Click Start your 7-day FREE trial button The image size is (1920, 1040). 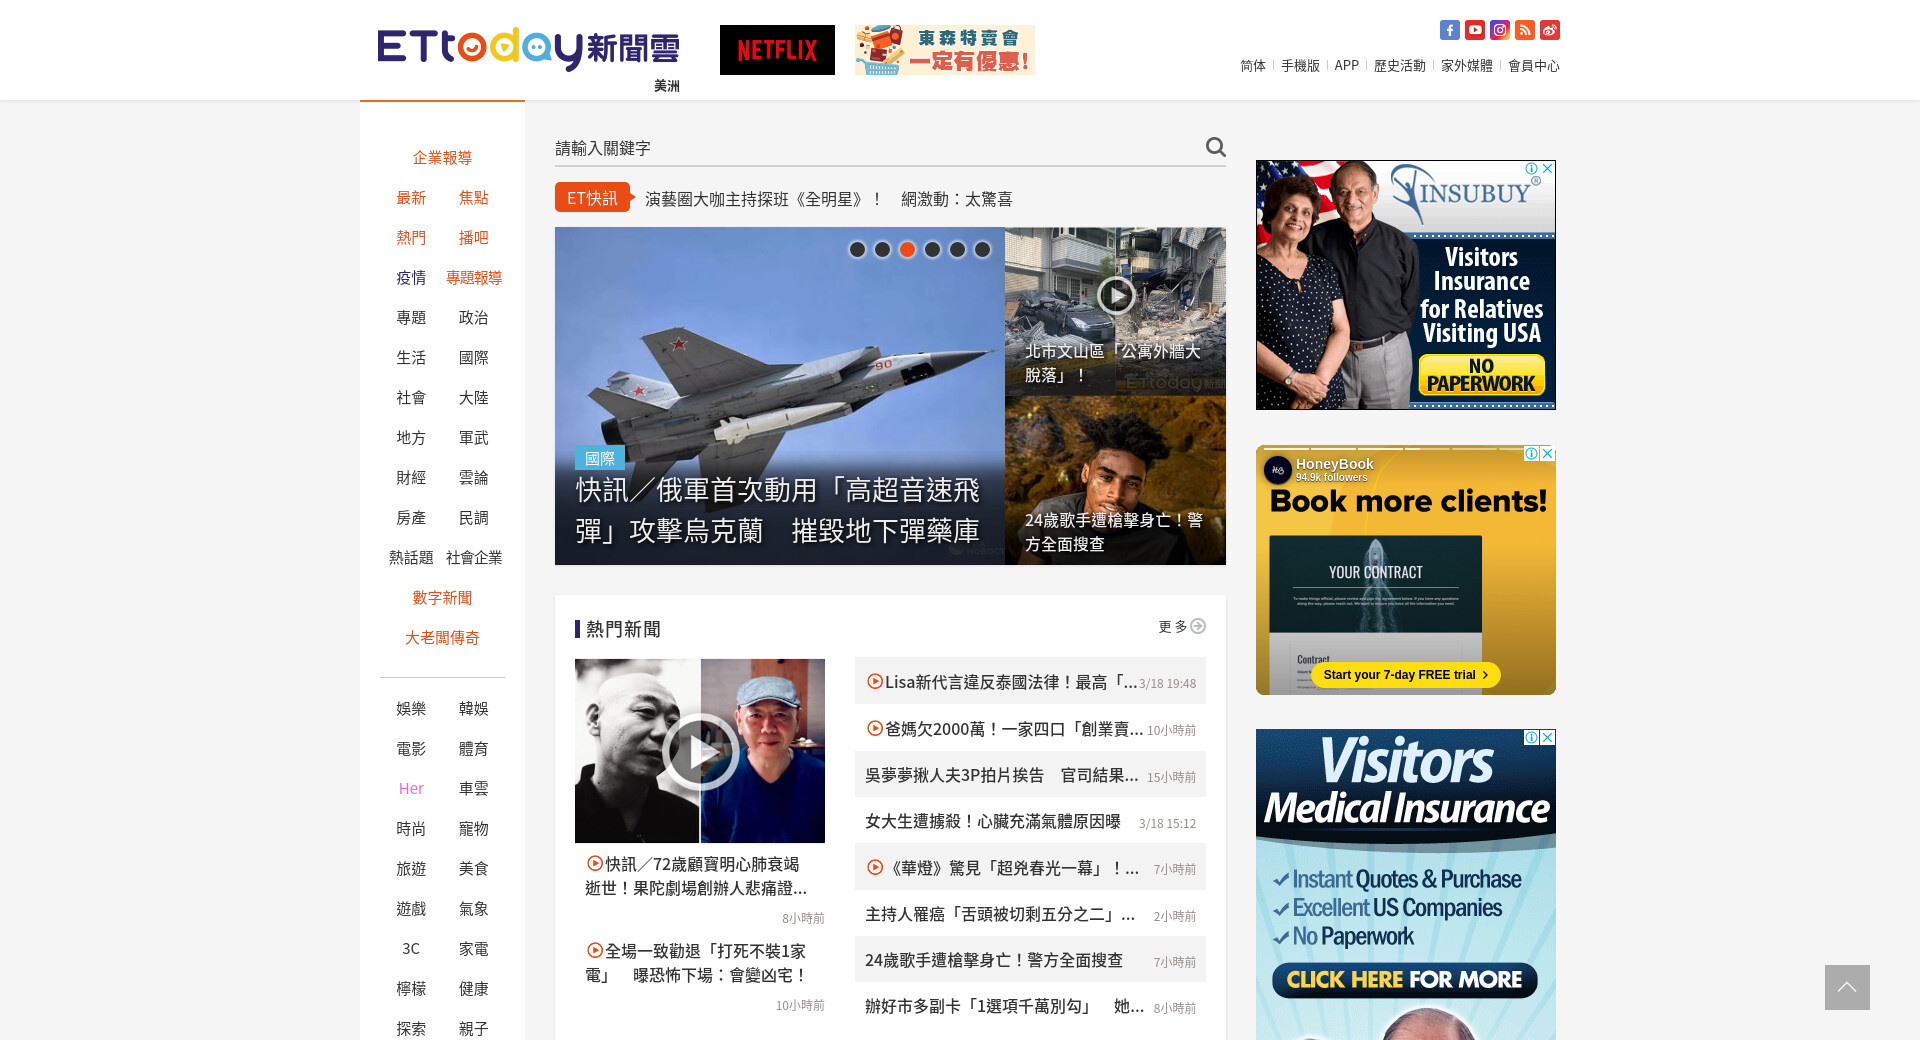tap(1406, 675)
